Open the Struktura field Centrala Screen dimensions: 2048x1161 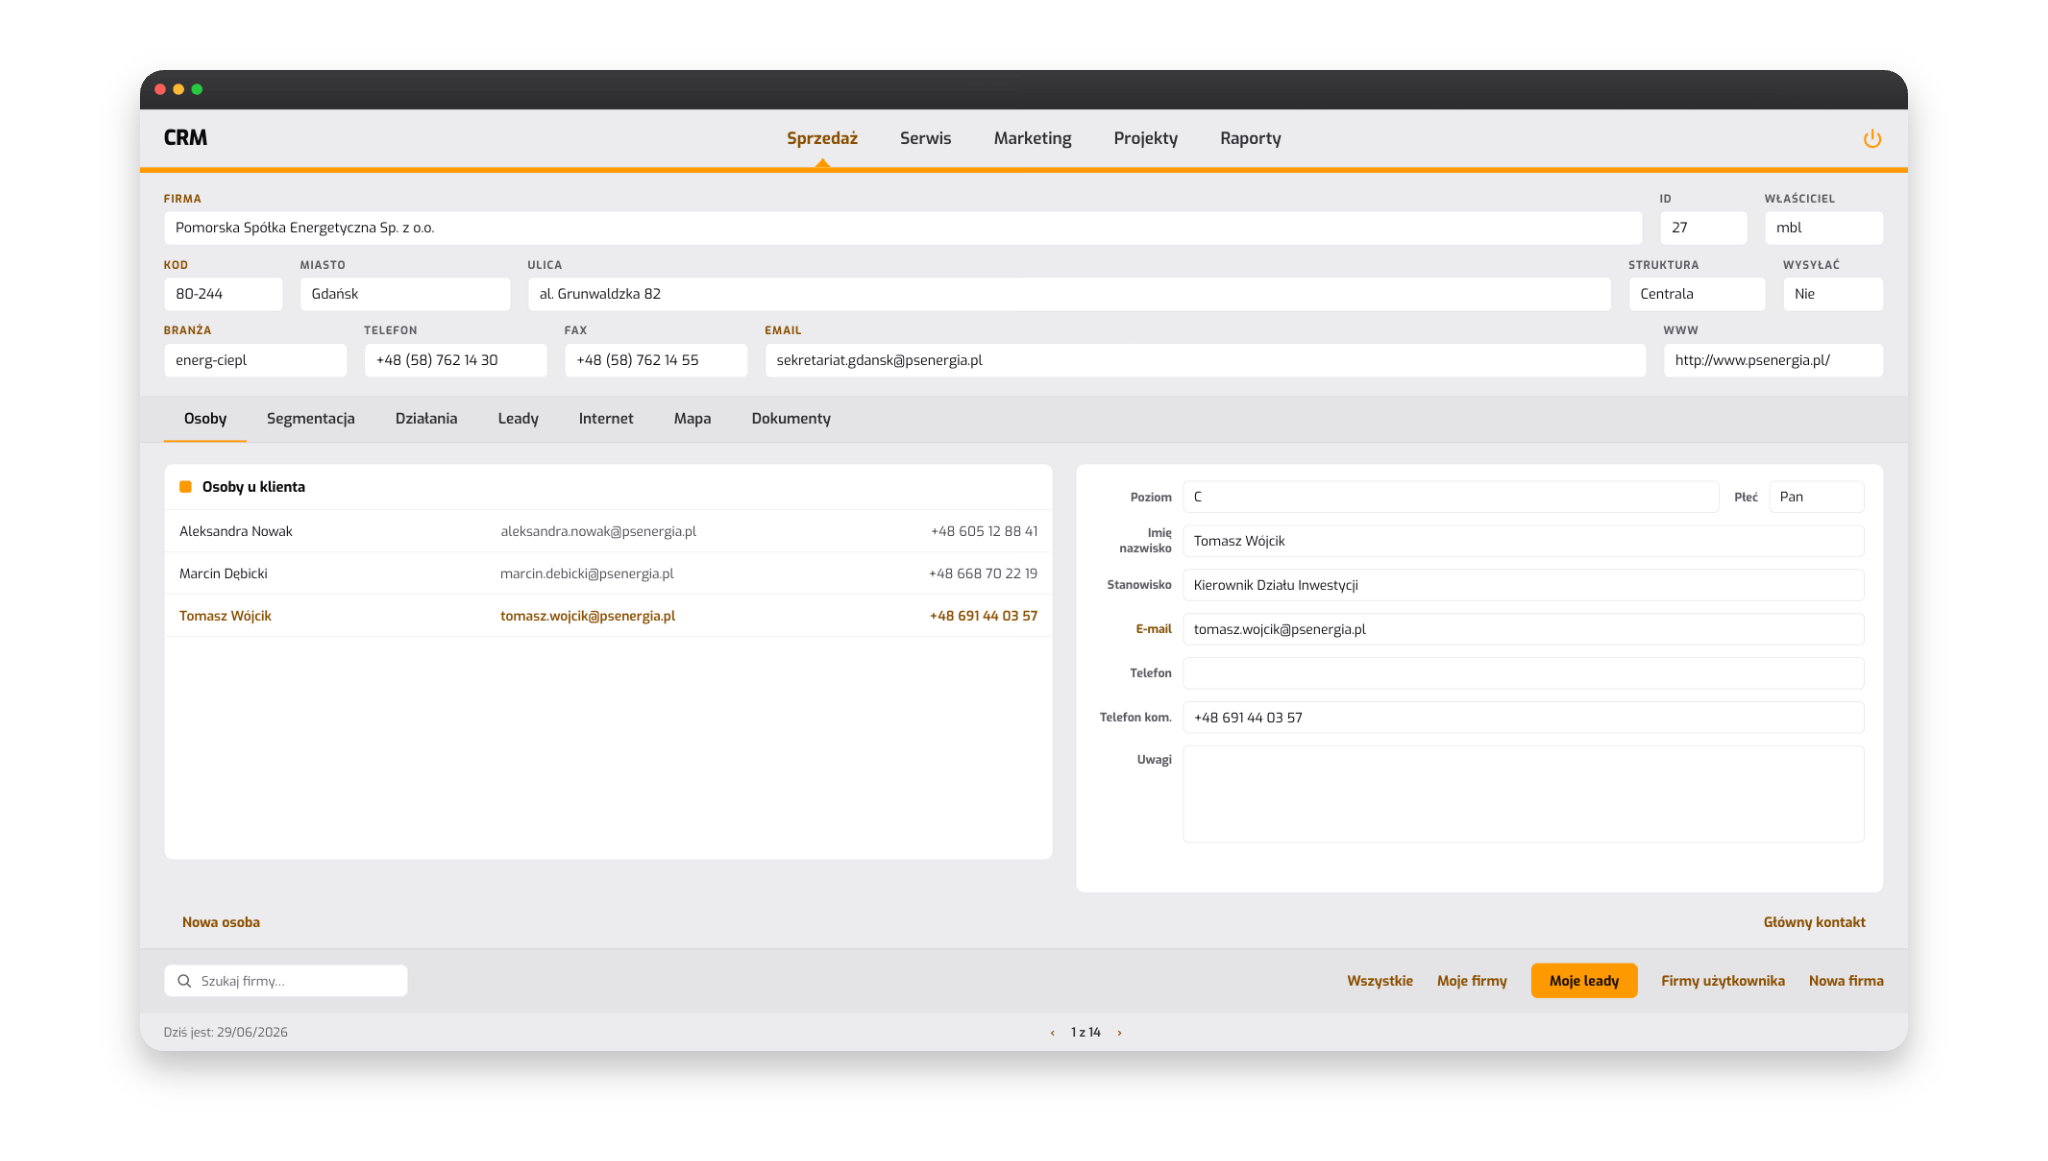tap(1697, 294)
